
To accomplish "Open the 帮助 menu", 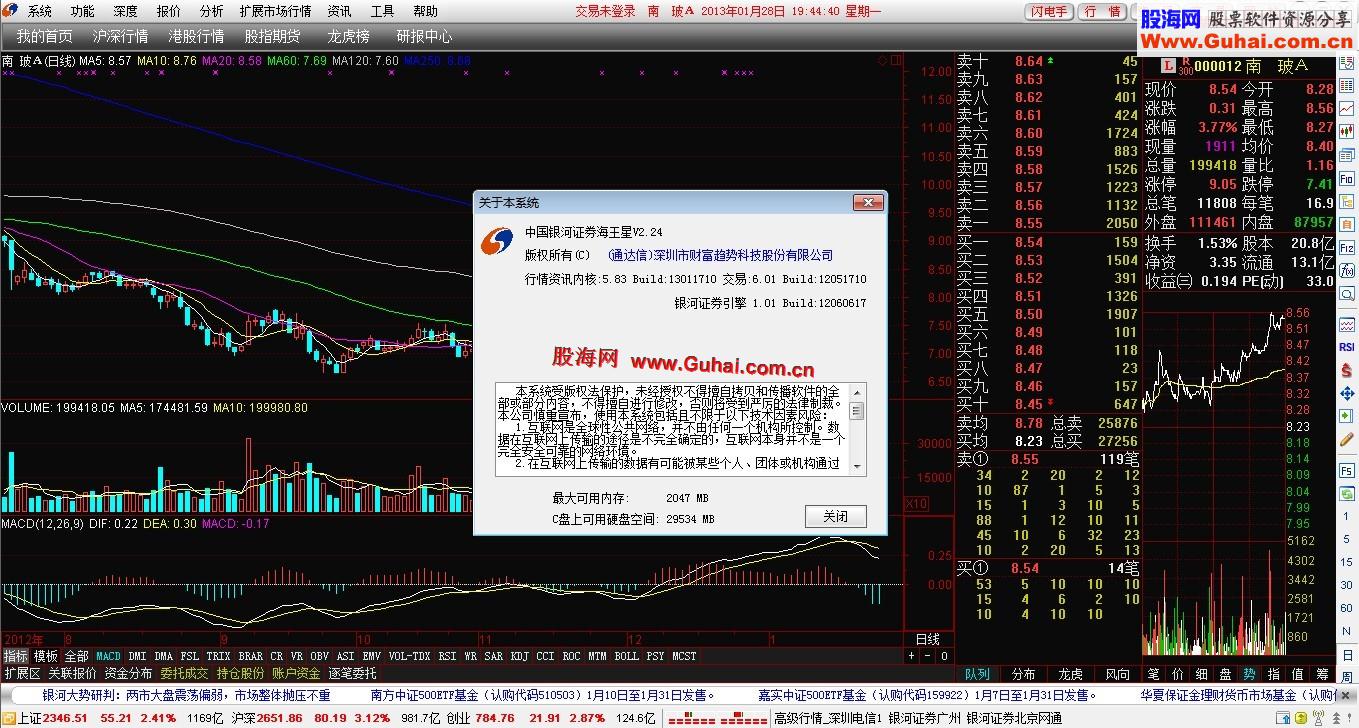I will coord(425,11).
